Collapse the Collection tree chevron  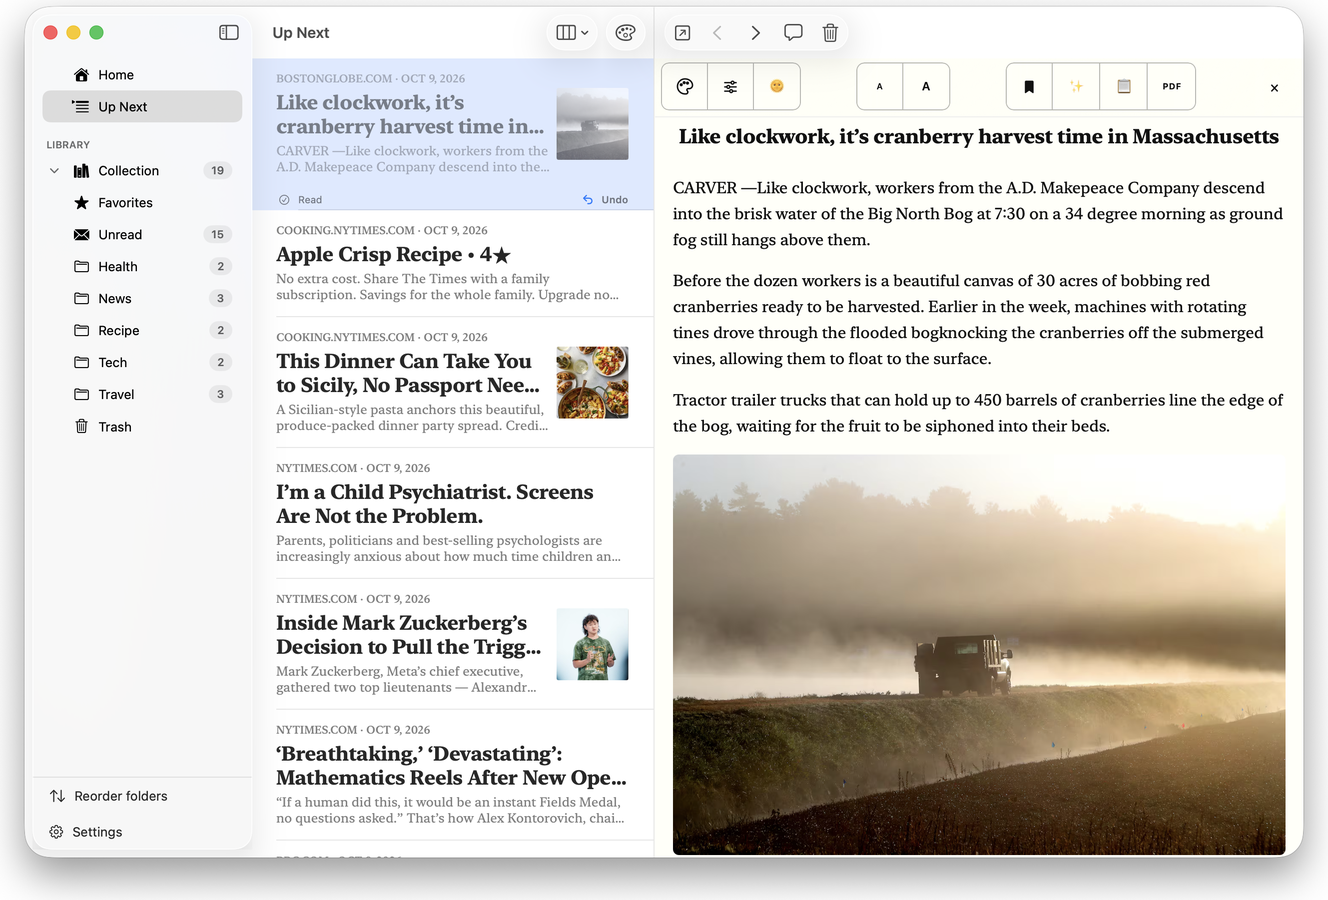pyautogui.click(x=55, y=171)
